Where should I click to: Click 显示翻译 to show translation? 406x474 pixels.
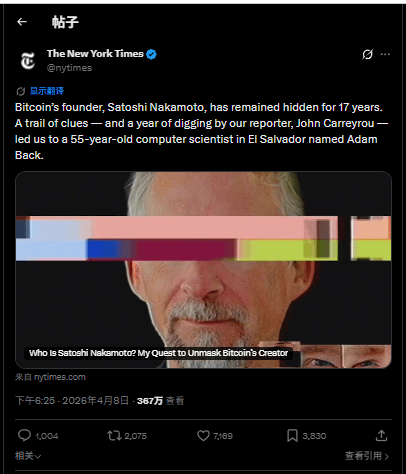click(47, 91)
